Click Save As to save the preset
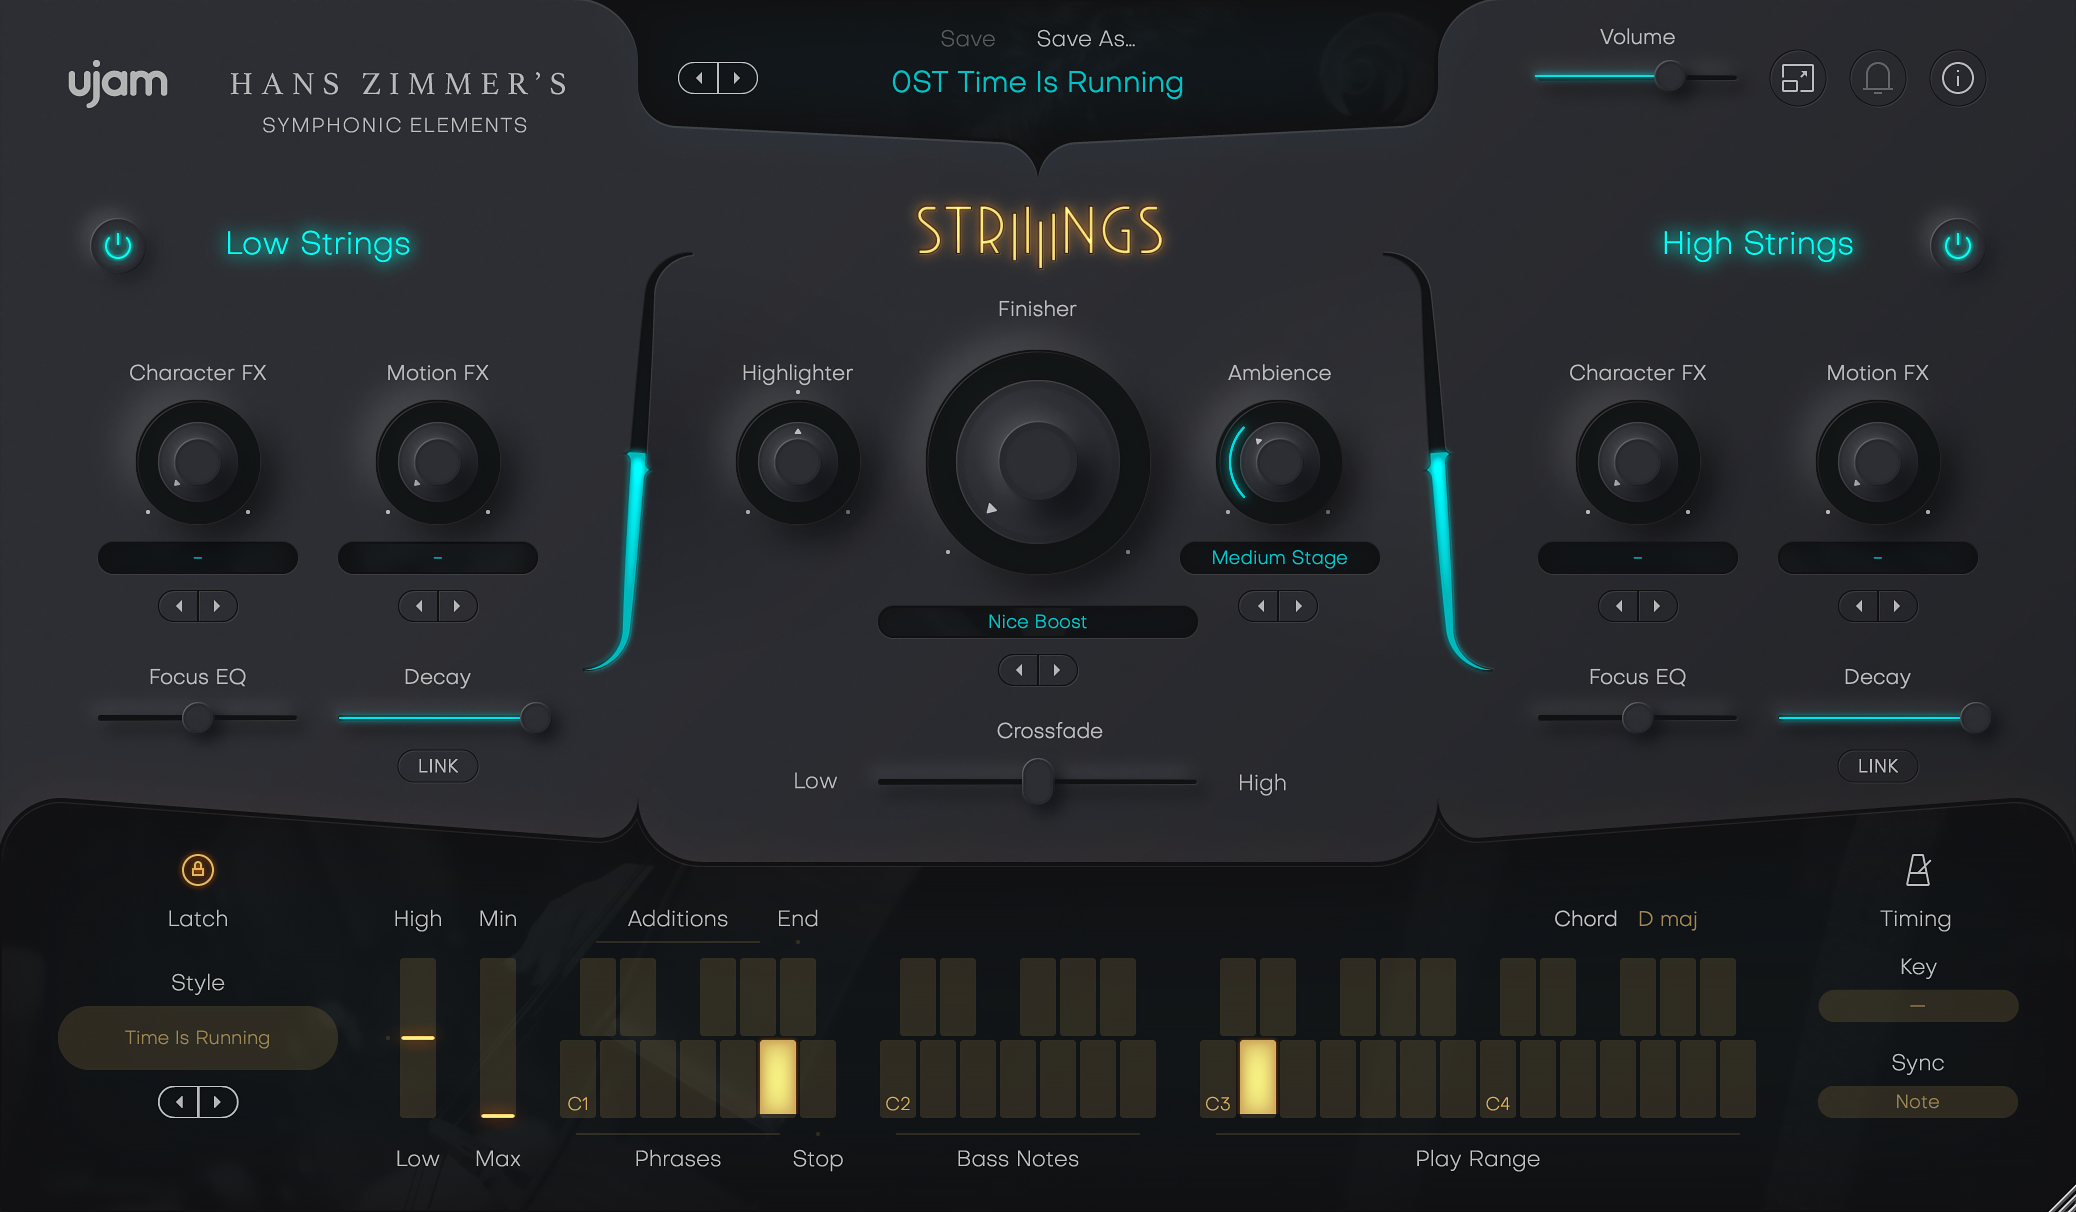This screenshot has width=2076, height=1212. (x=1085, y=39)
